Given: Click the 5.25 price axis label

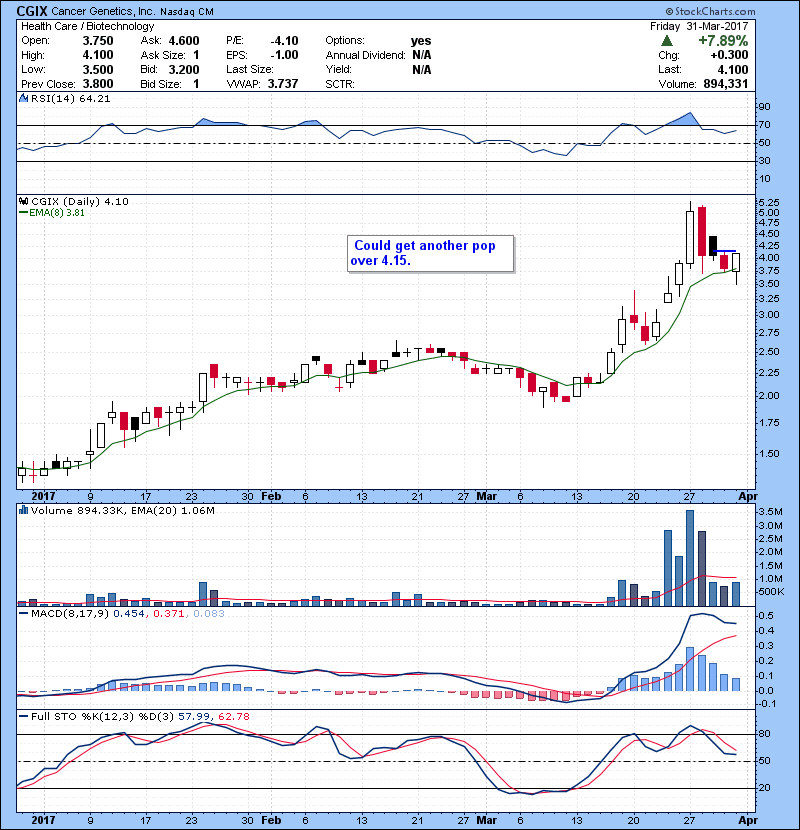Looking at the screenshot, I should point(768,202).
